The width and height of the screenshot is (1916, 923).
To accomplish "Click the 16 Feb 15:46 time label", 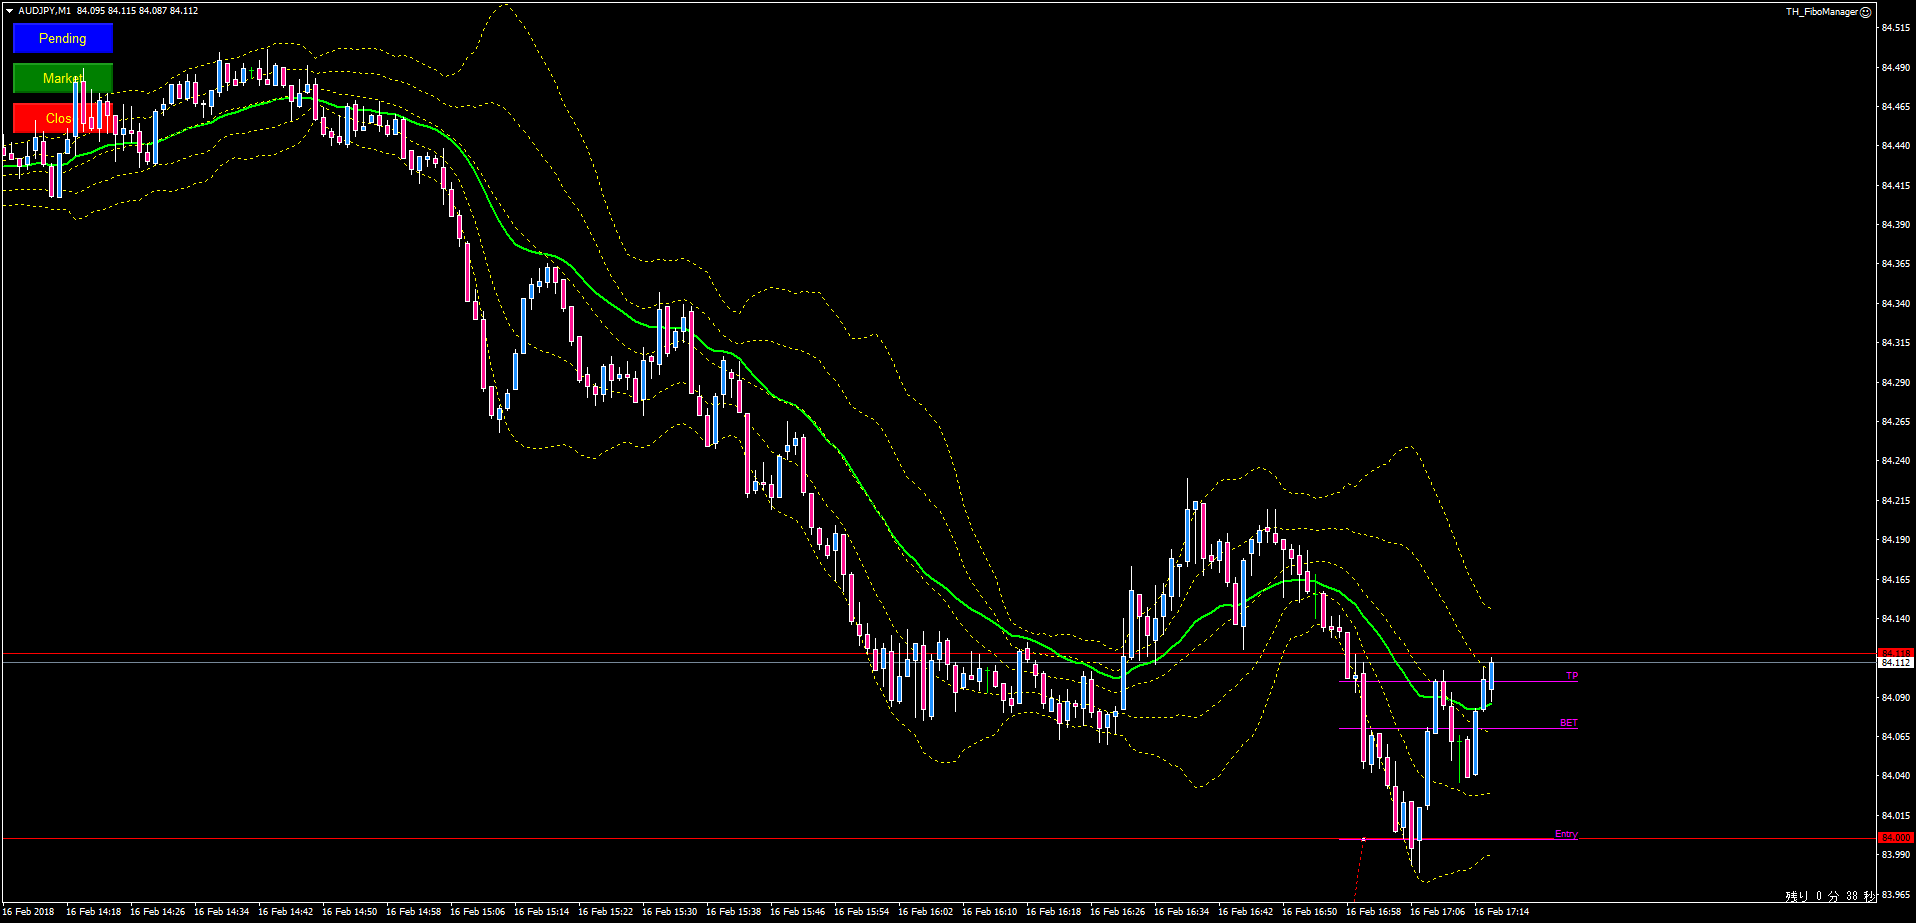I will pyautogui.click(x=798, y=912).
